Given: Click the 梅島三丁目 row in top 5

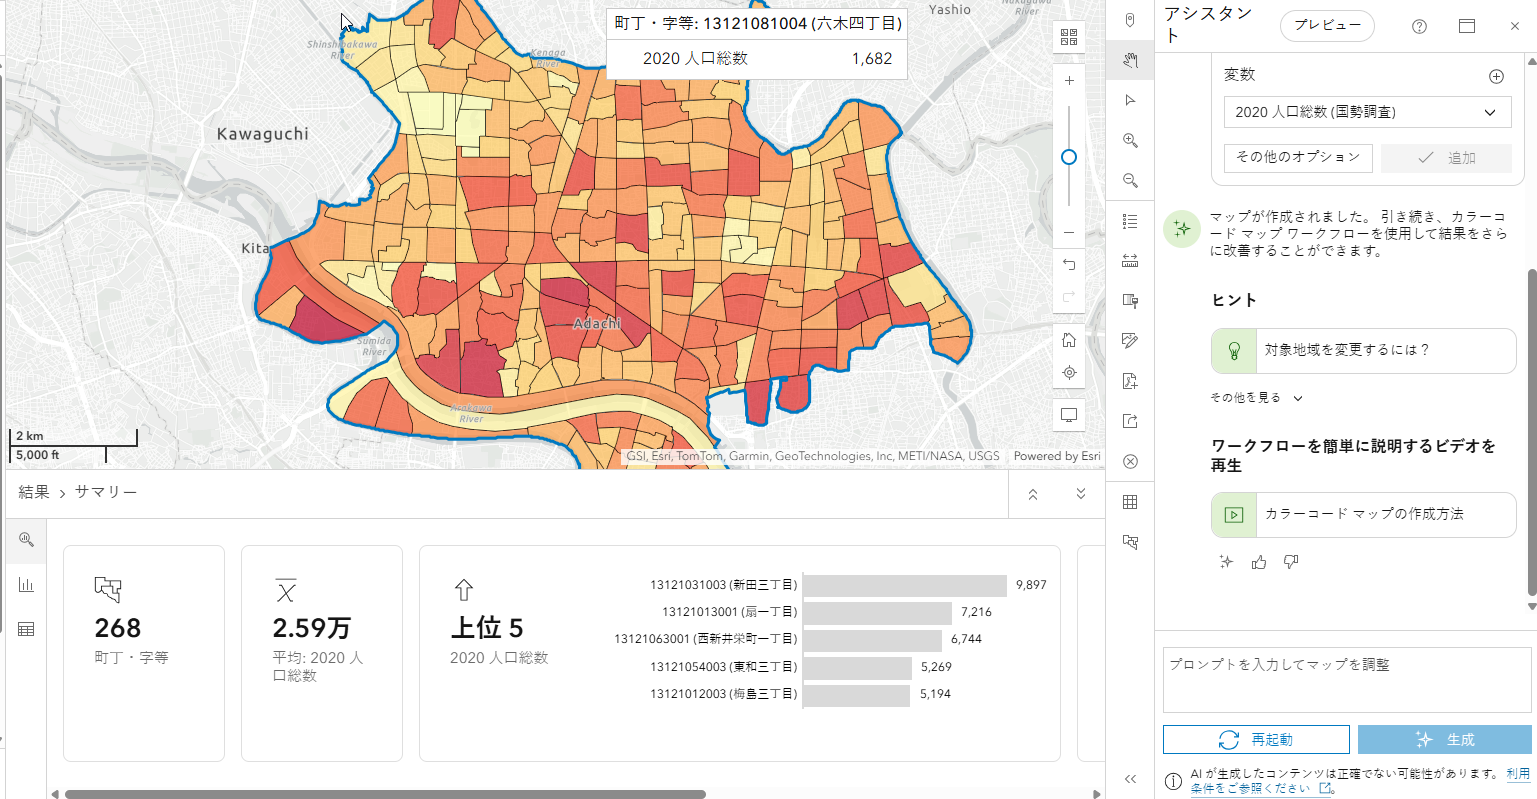Looking at the screenshot, I should click(801, 694).
